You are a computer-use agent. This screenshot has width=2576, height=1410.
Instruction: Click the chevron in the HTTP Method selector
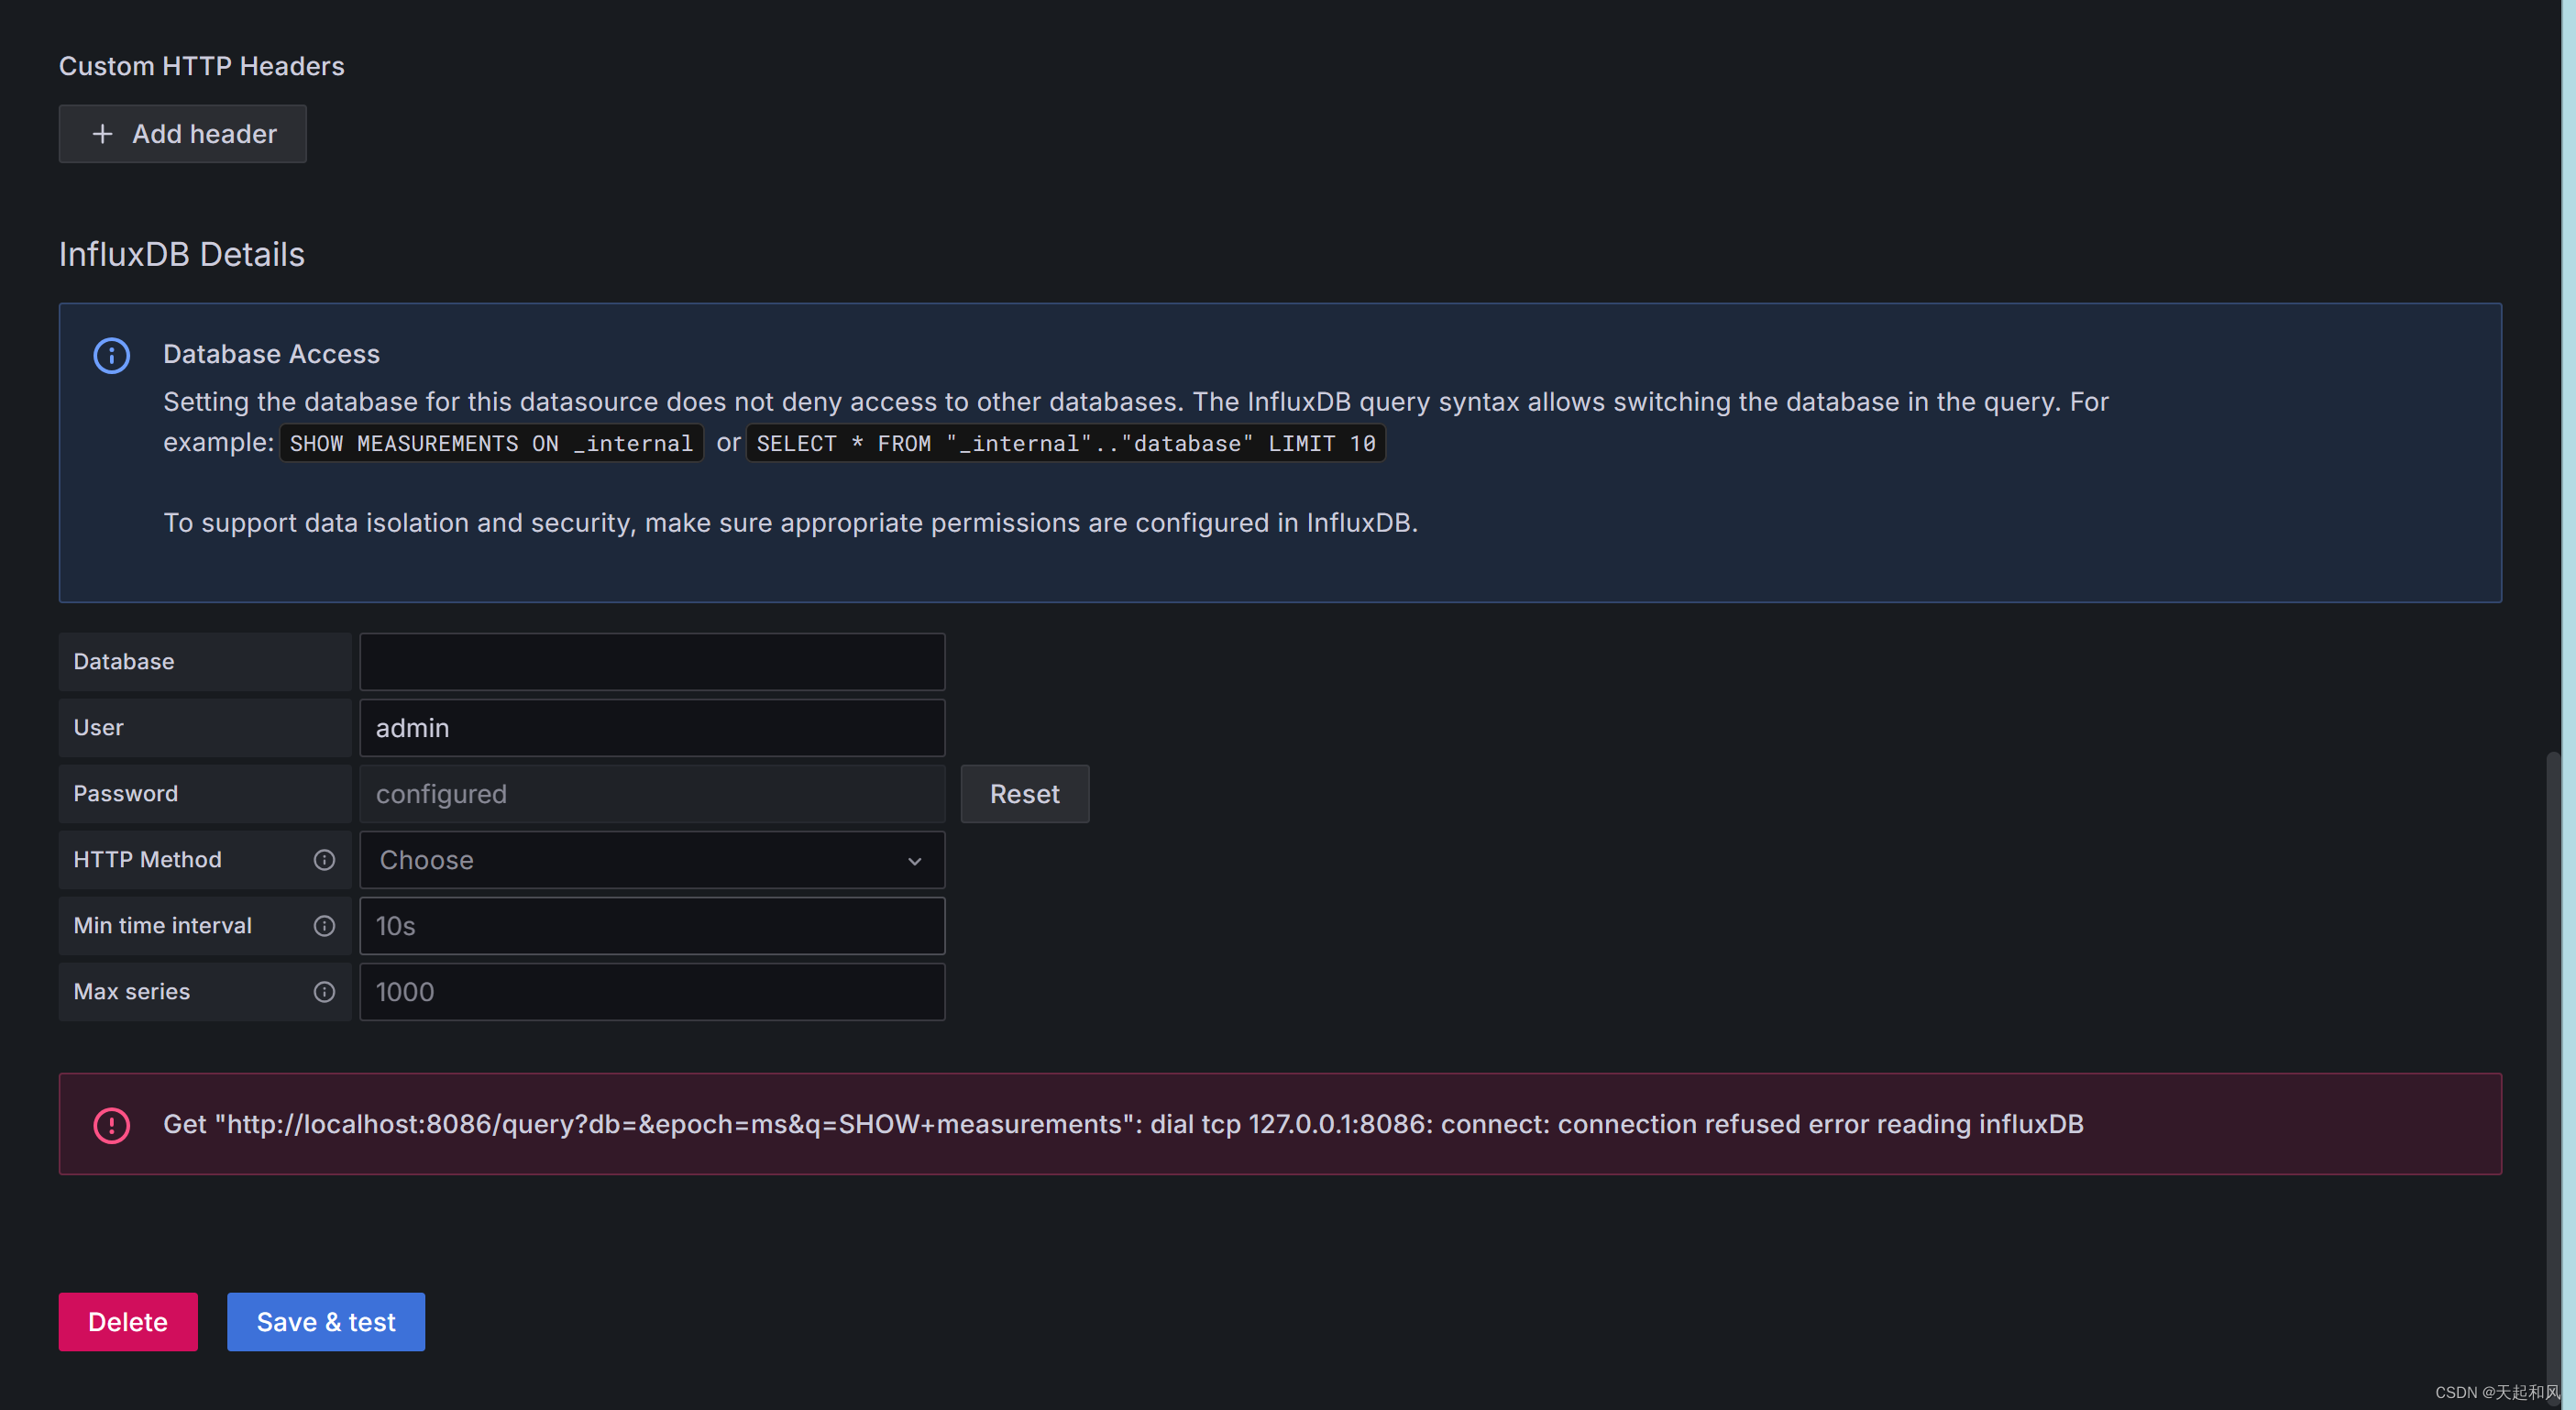(x=913, y=860)
